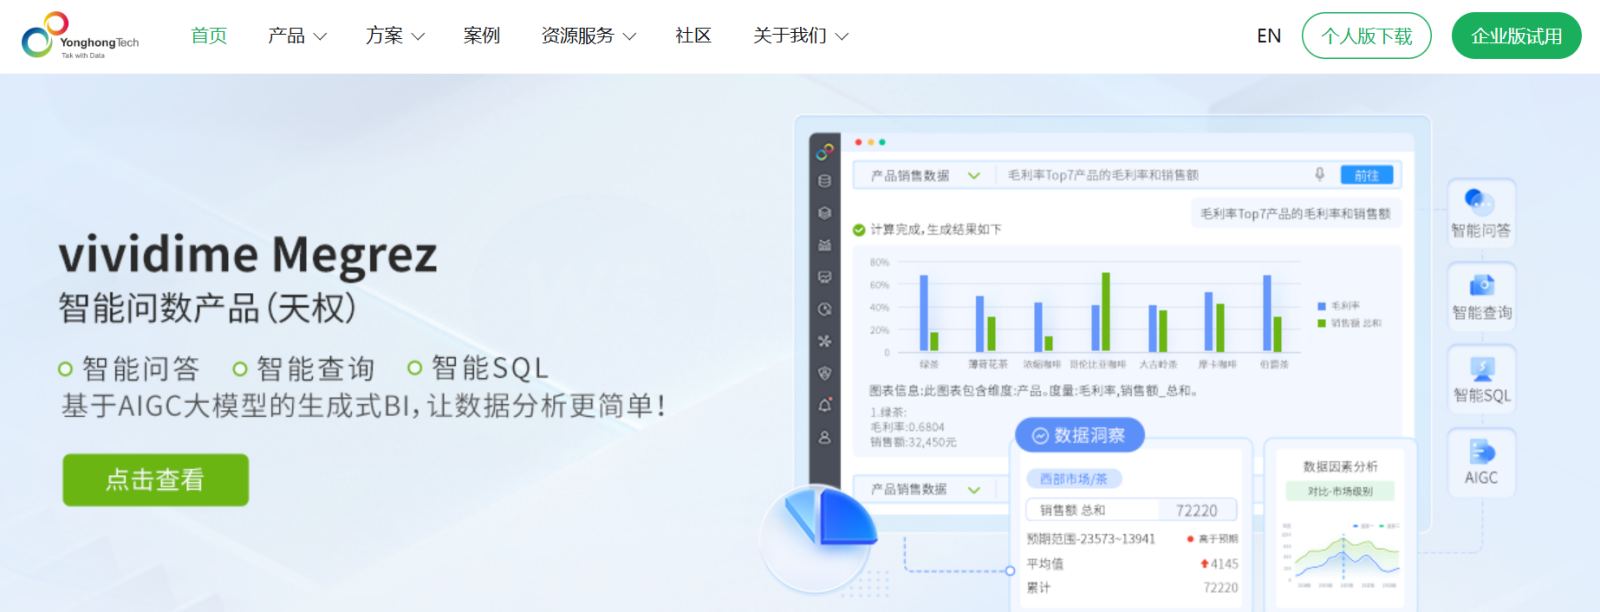This screenshot has height=612, width=1600.
Task: Open the lower 产品销售数据 dropdown
Action: 925,489
